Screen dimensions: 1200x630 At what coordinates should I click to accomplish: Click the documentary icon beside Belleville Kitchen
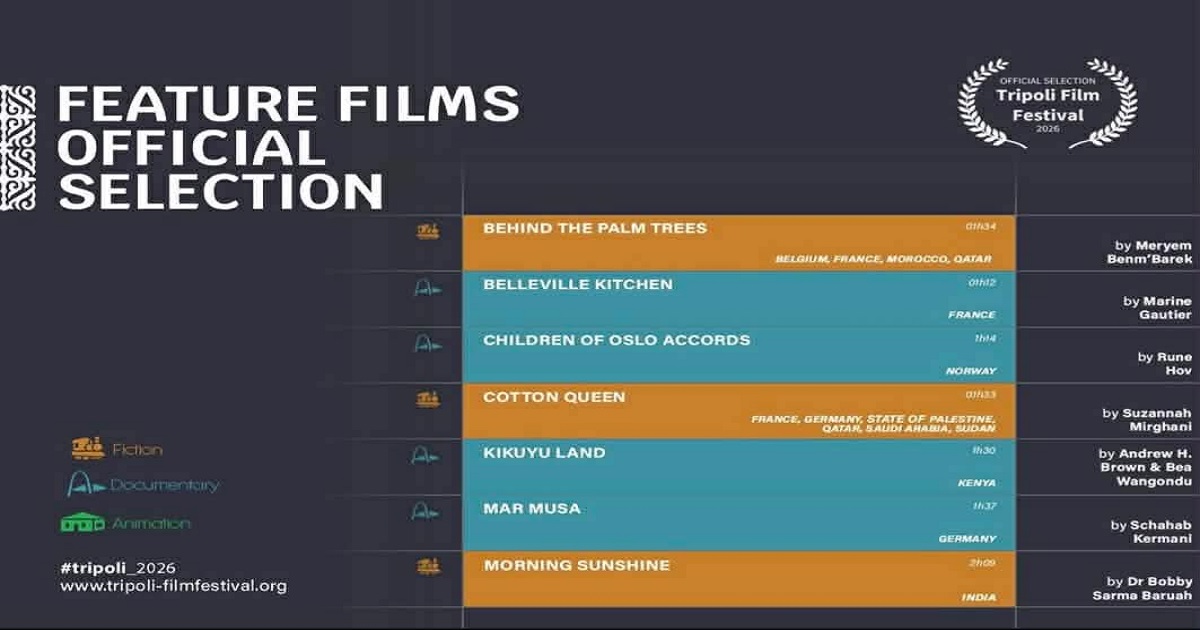(x=428, y=287)
